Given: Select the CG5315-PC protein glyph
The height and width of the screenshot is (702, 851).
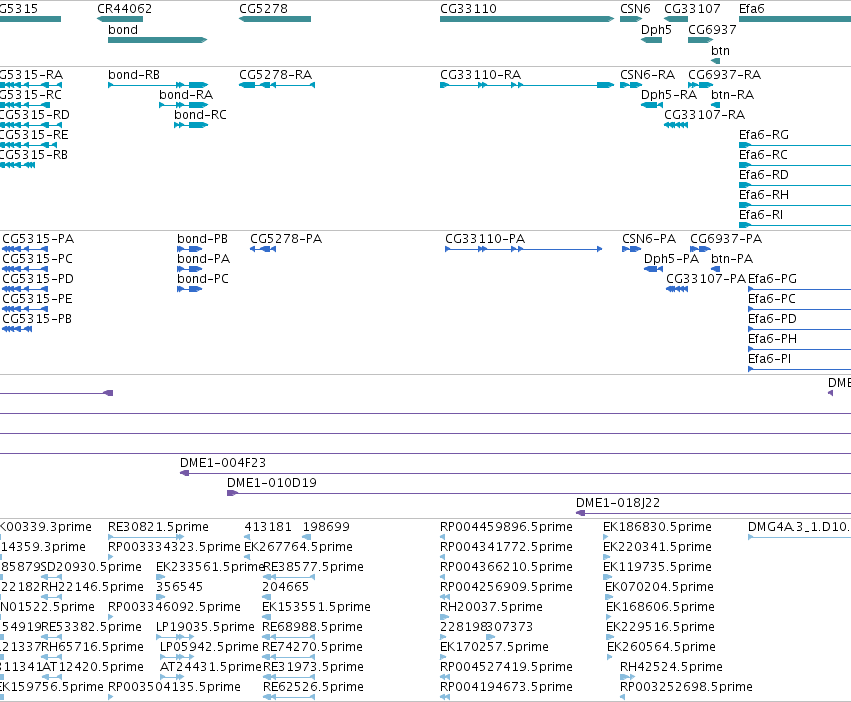Looking at the screenshot, I should [x=25, y=269].
